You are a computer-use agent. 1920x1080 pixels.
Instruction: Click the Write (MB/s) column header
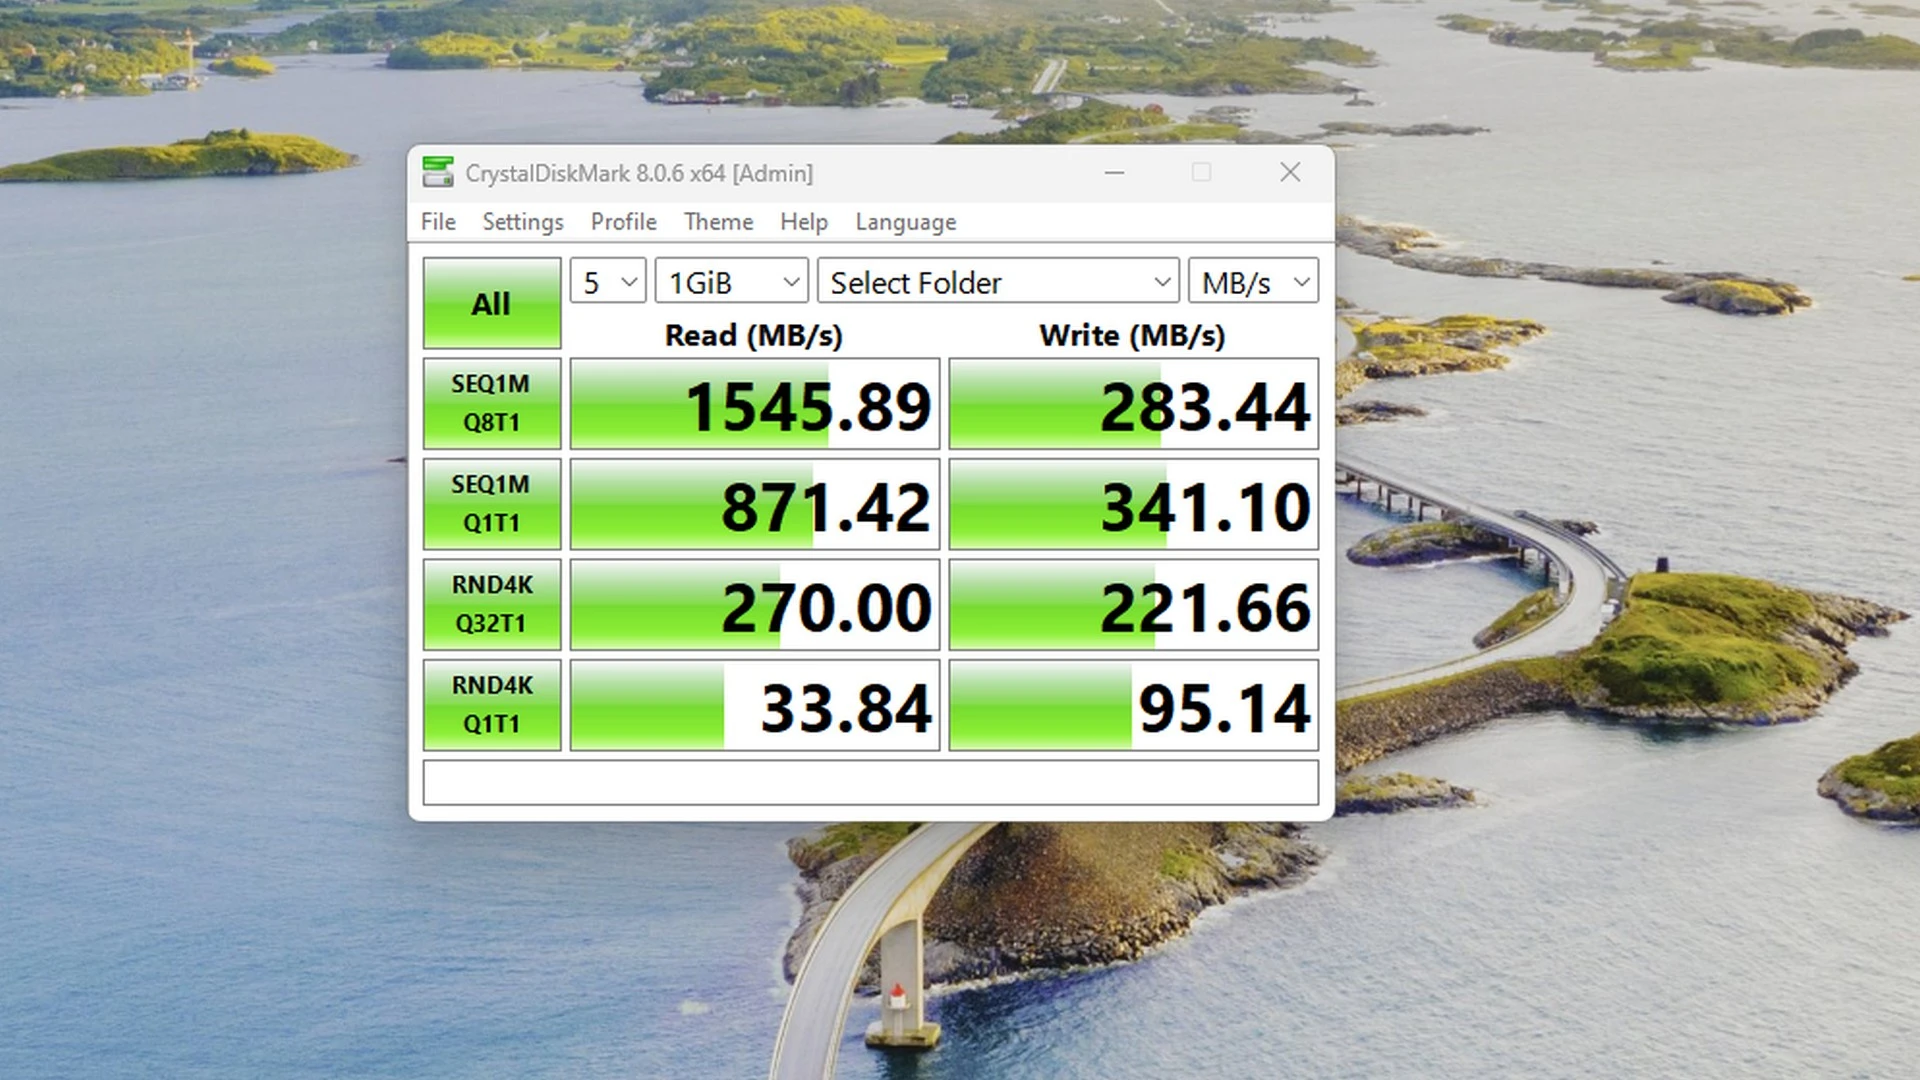coord(1132,335)
